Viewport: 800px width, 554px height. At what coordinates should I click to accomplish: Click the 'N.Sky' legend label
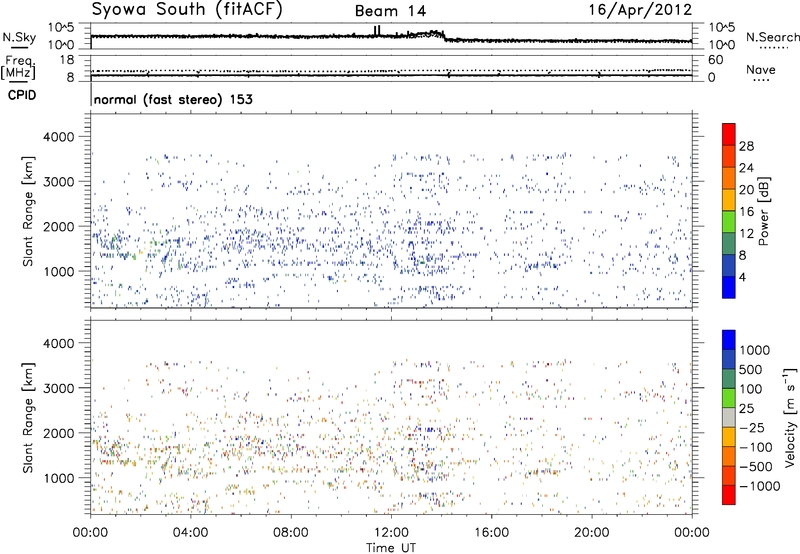[x=19, y=37]
